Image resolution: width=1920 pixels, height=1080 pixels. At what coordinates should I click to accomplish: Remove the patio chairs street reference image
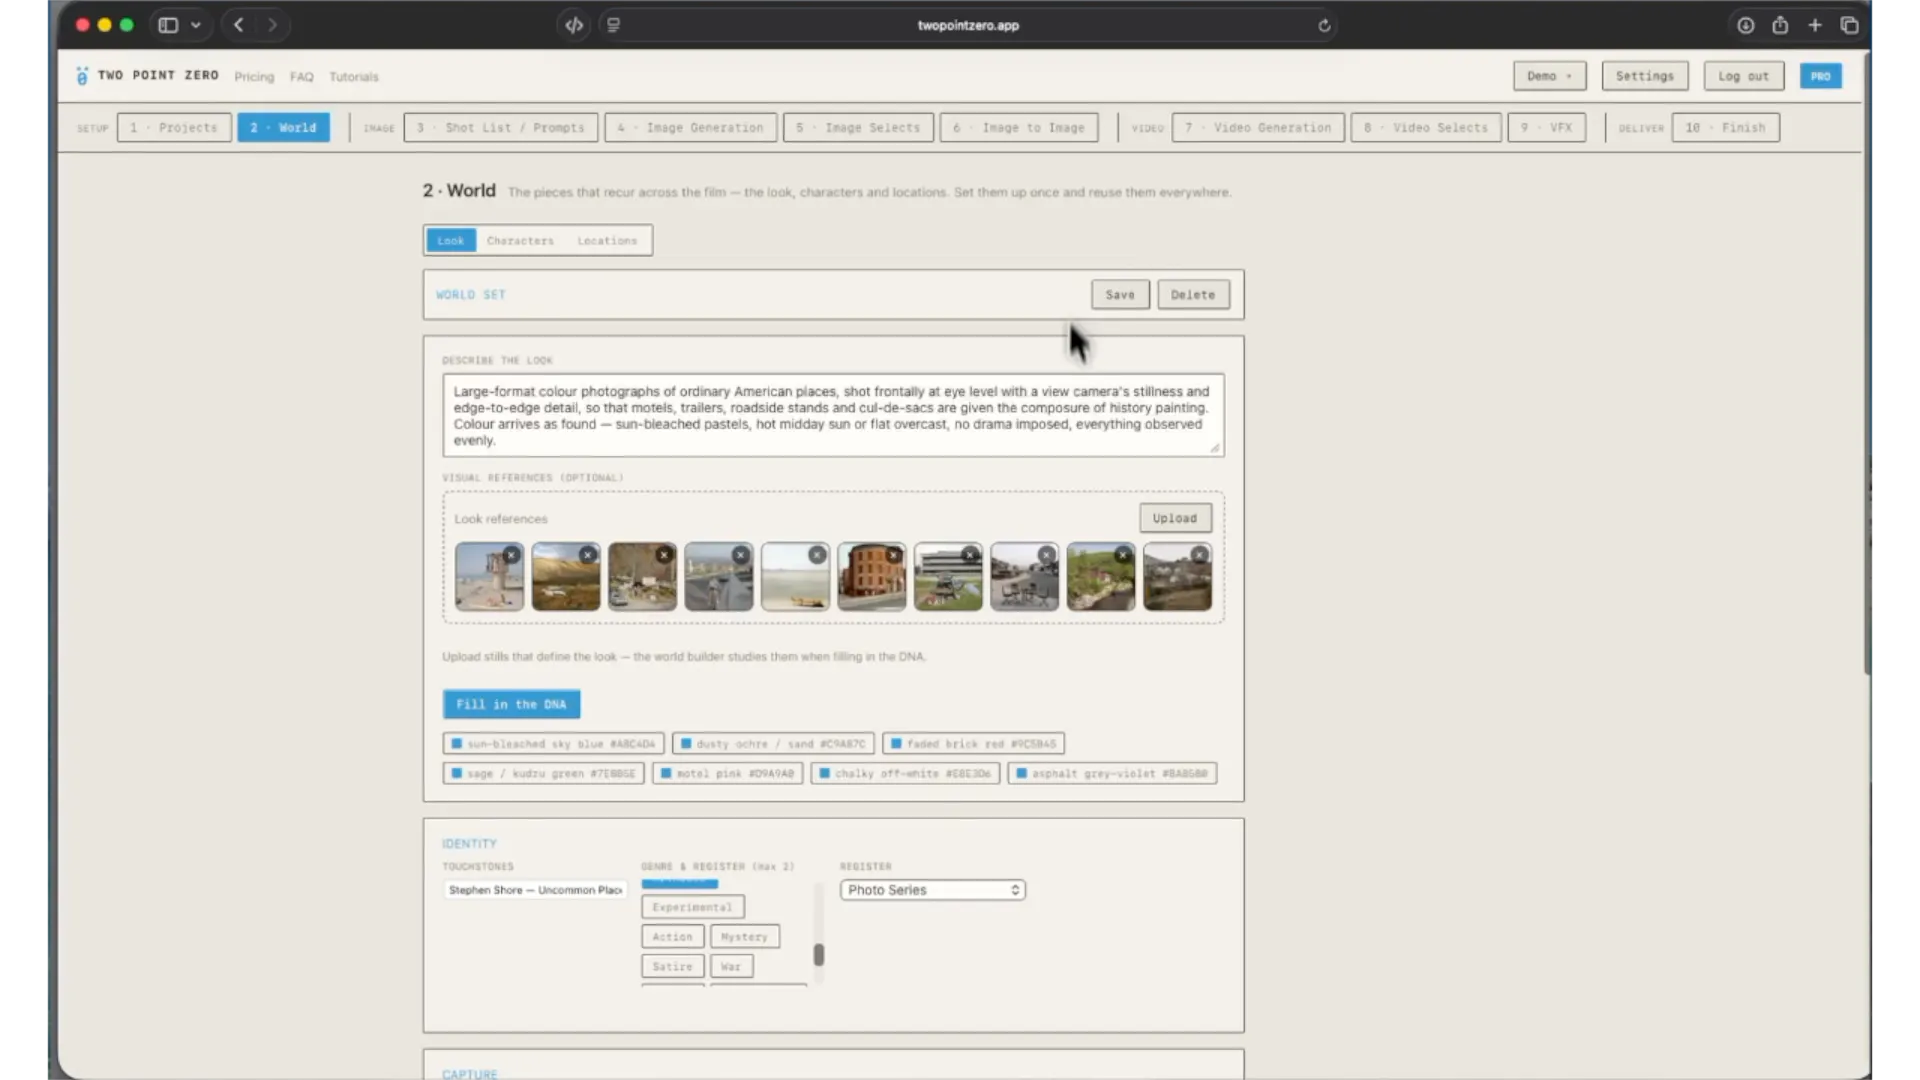(1046, 555)
